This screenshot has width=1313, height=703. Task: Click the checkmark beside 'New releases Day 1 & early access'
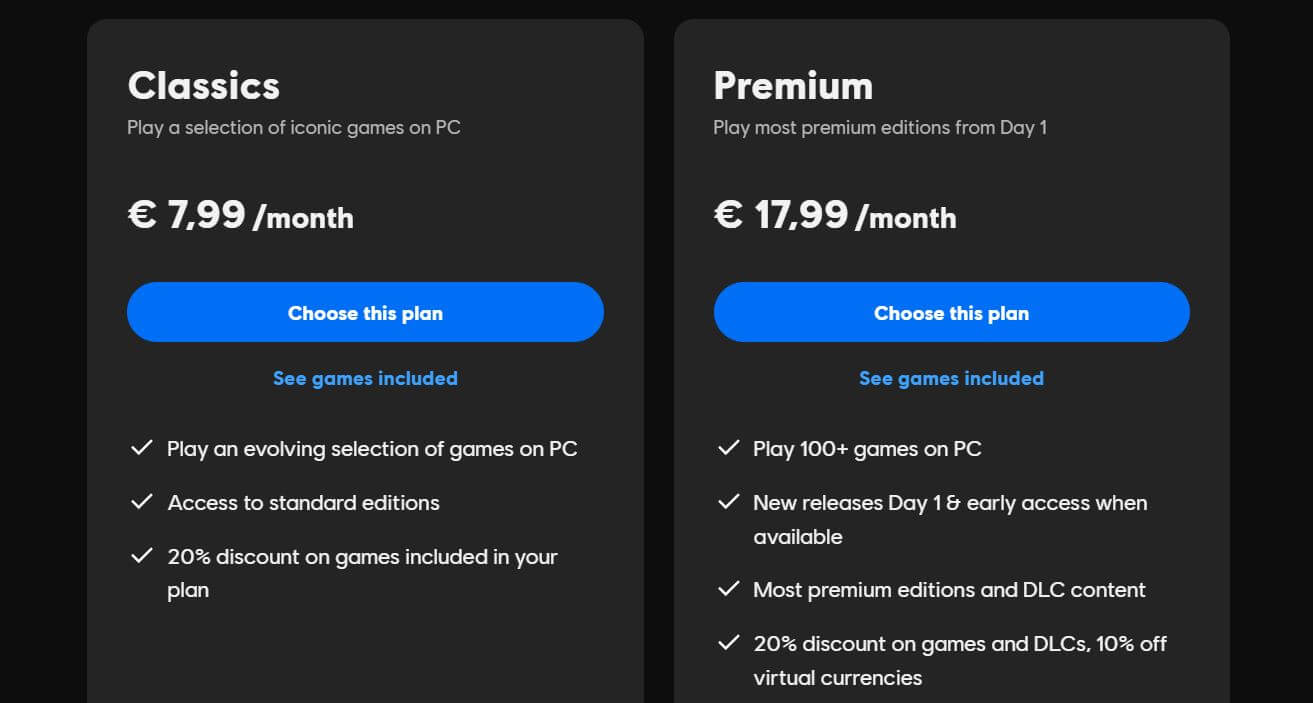(727, 502)
